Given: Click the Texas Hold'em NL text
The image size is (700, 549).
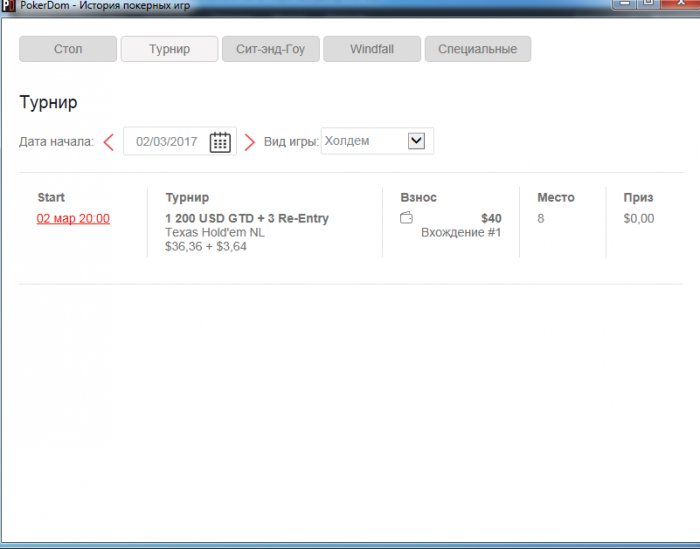Looking at the screenshot, I should point(215,233).
